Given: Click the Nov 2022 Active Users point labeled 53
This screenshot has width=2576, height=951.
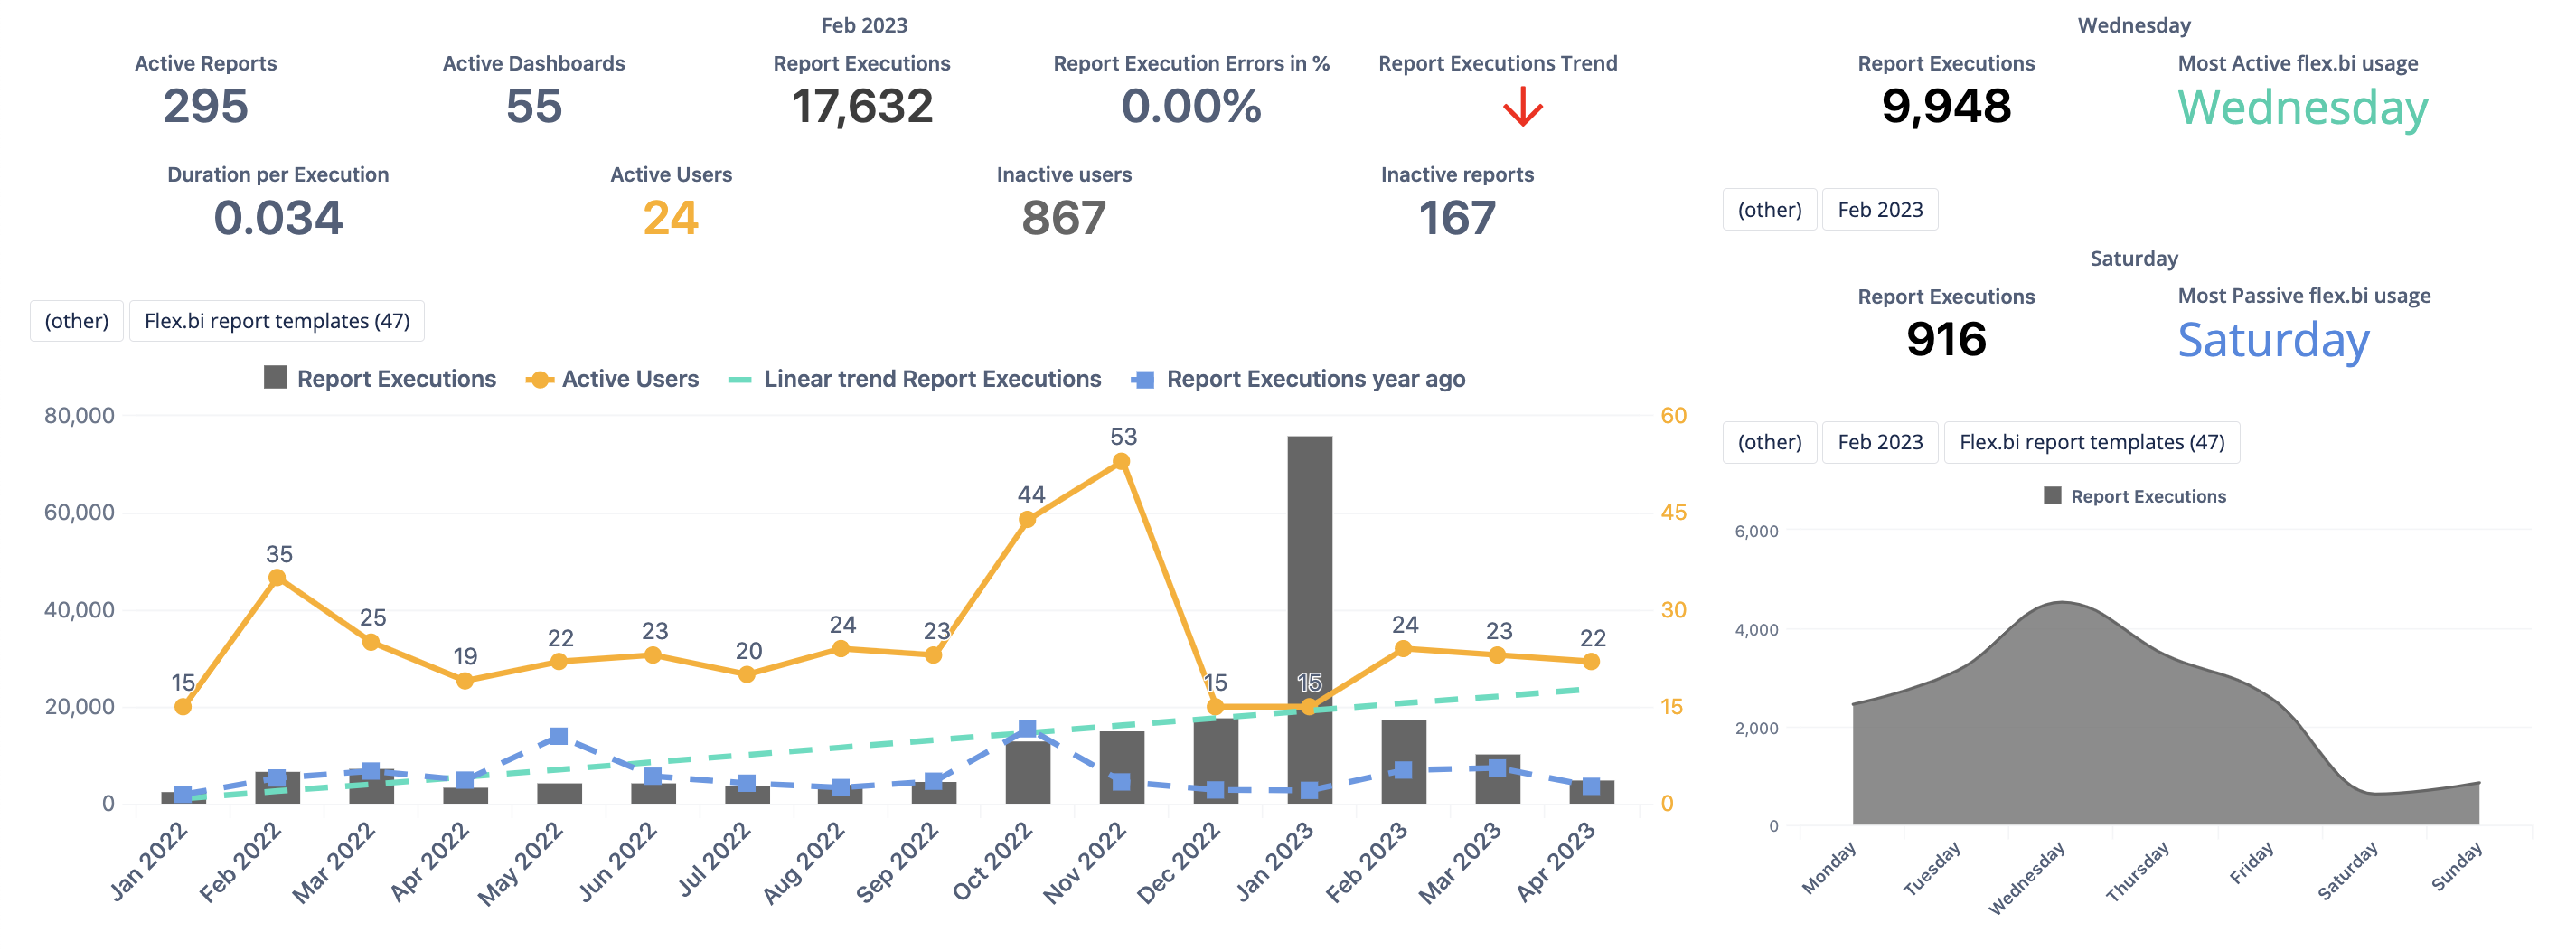Looking at the screenshot, I should click(x=1121, y=462).
